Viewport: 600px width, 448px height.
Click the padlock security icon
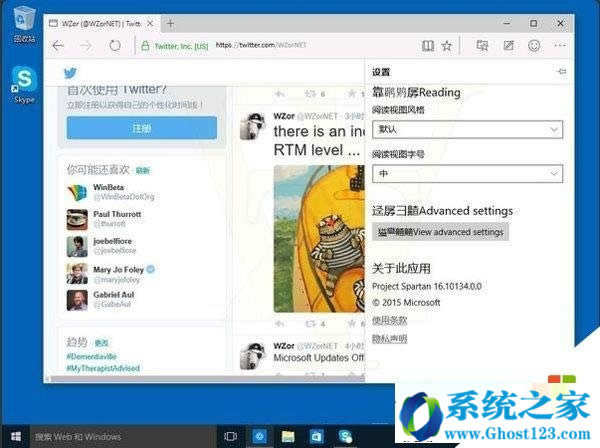click(145, 46)
